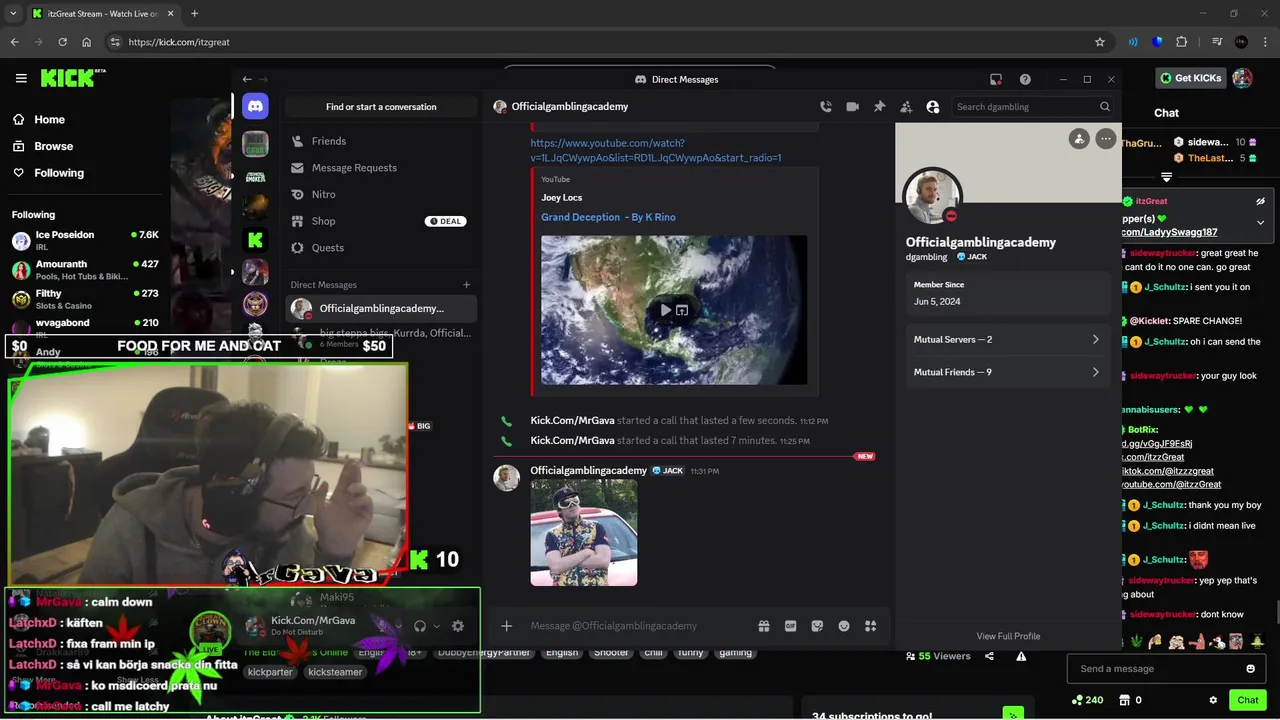Expand Mutual Servers — 2
The height and width of the screenshot is (720, 1280).
pyautogui.click(x=1007, y=340)
